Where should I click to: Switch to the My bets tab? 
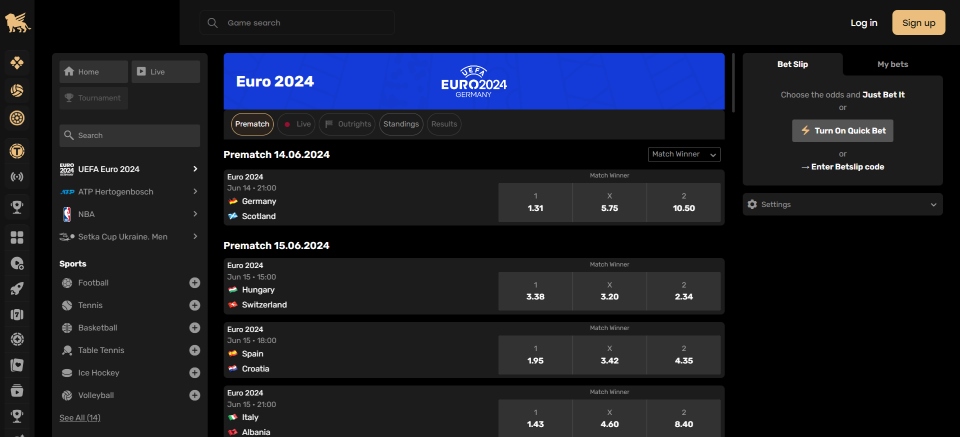pyautogui.click(x=892, y=64)
